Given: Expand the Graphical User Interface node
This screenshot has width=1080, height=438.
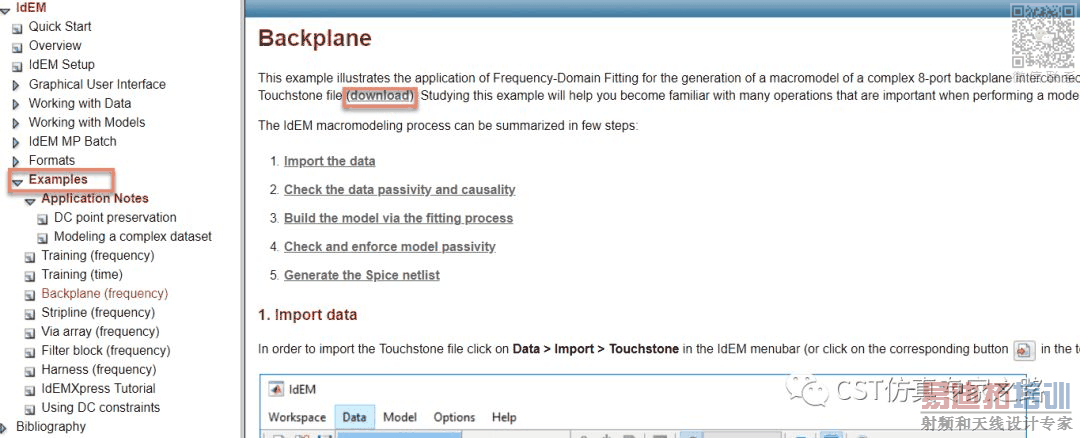Looking at the screenshot, I should click(x=17, y=85).
